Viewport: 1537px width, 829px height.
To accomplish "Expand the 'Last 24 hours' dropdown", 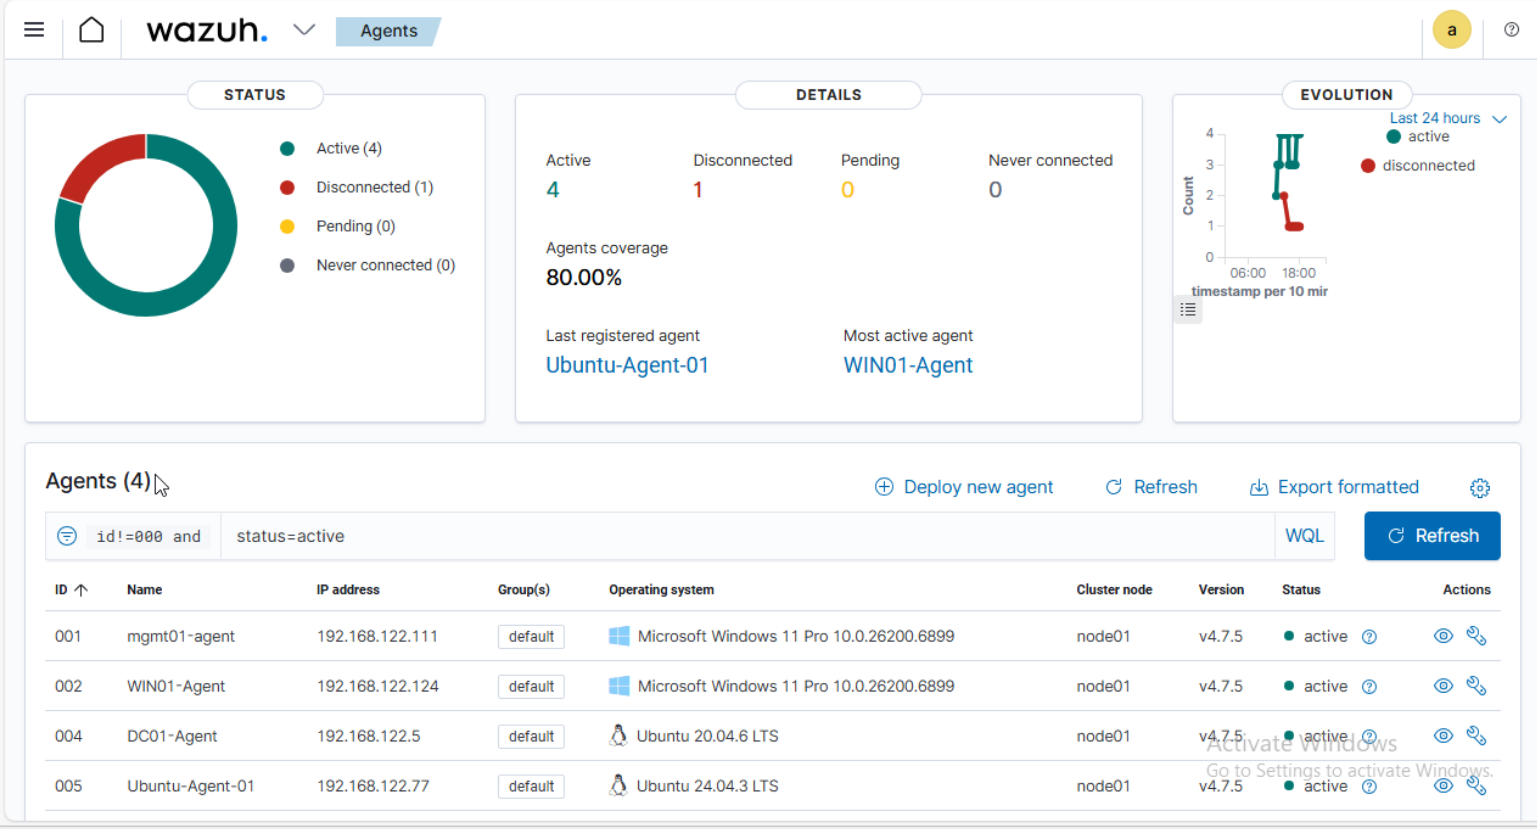I will [x=1436, y=117].
